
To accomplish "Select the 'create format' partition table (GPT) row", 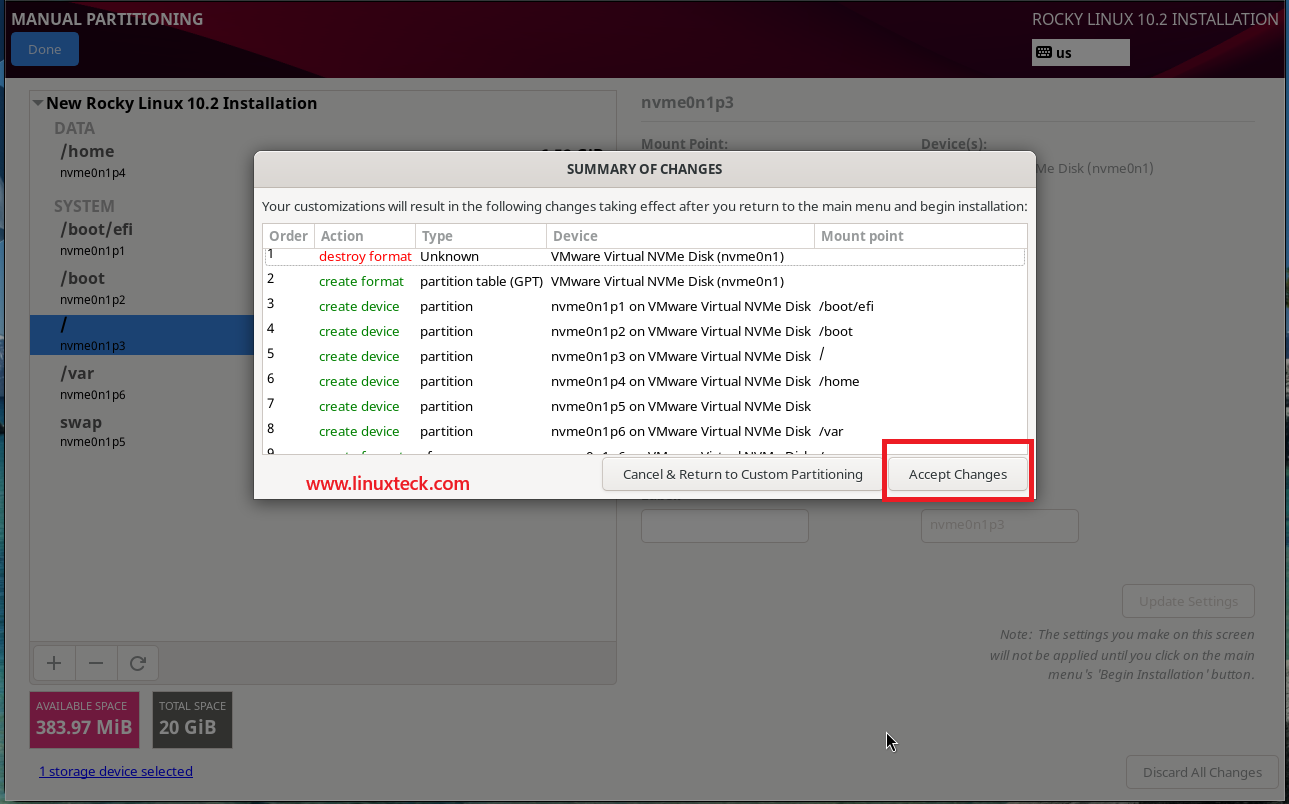I will [645, 281].
